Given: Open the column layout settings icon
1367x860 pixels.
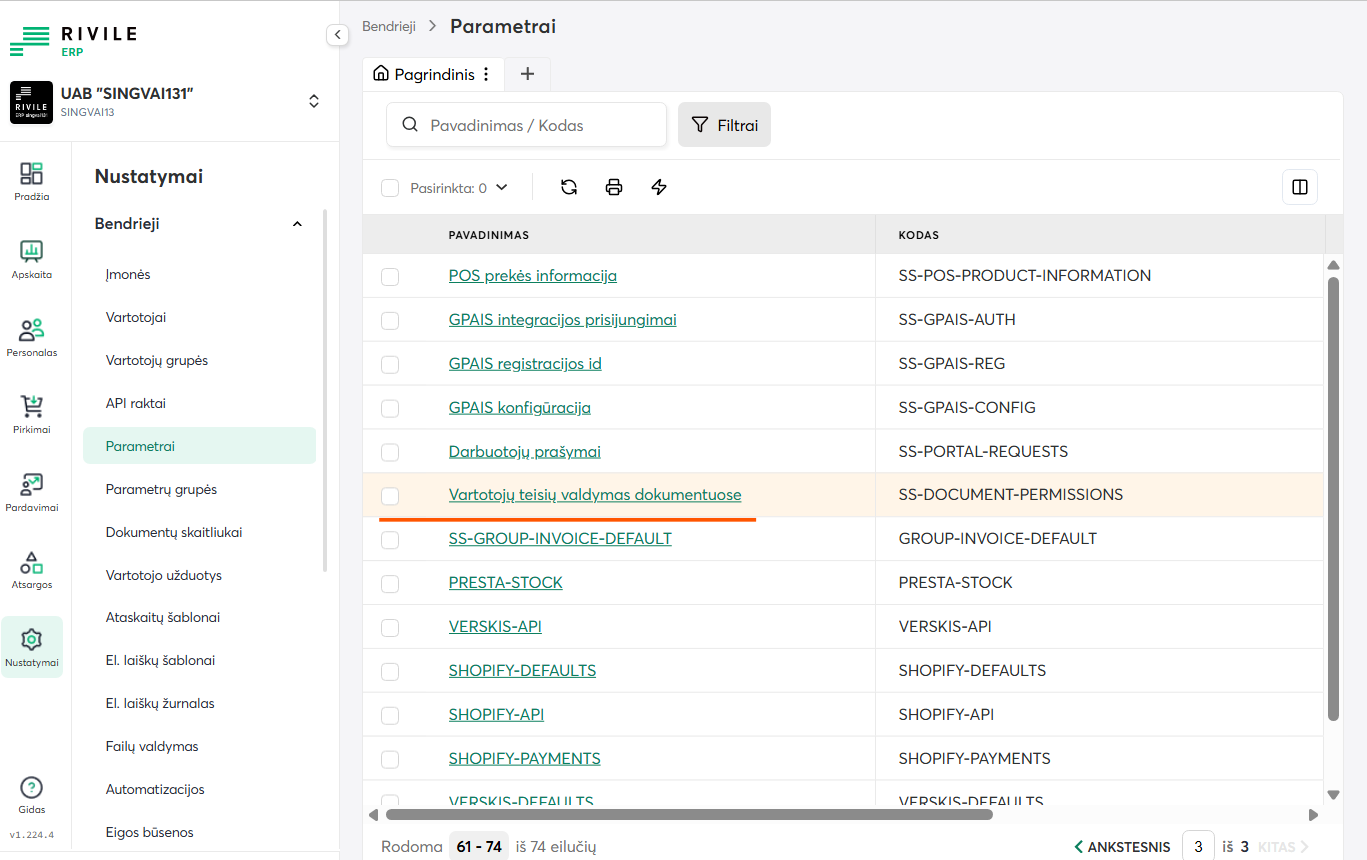Looking at the screenshot, I should coord(1299,187).
